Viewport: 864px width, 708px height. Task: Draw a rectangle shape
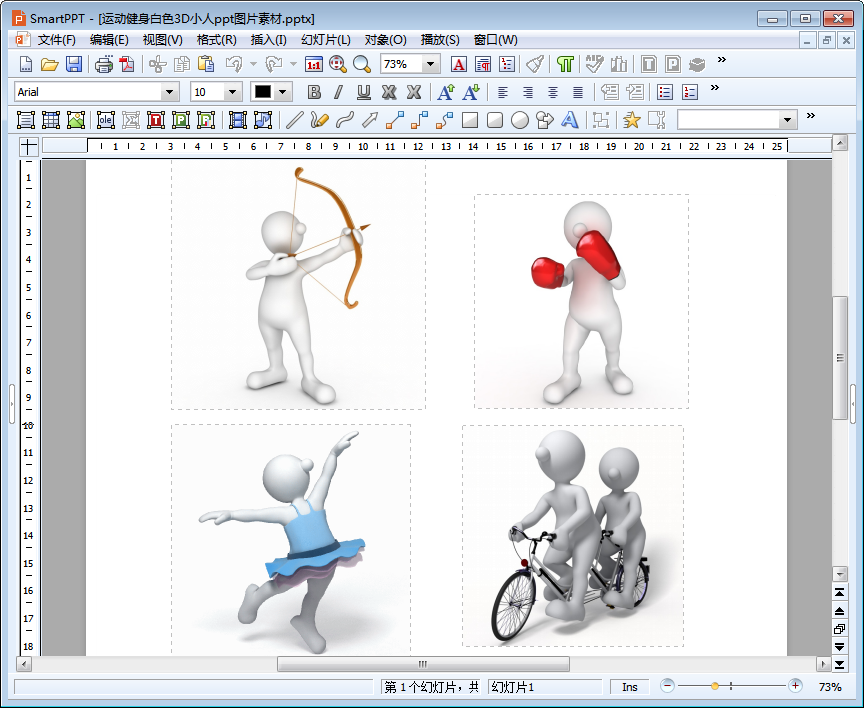pos(469,120)
